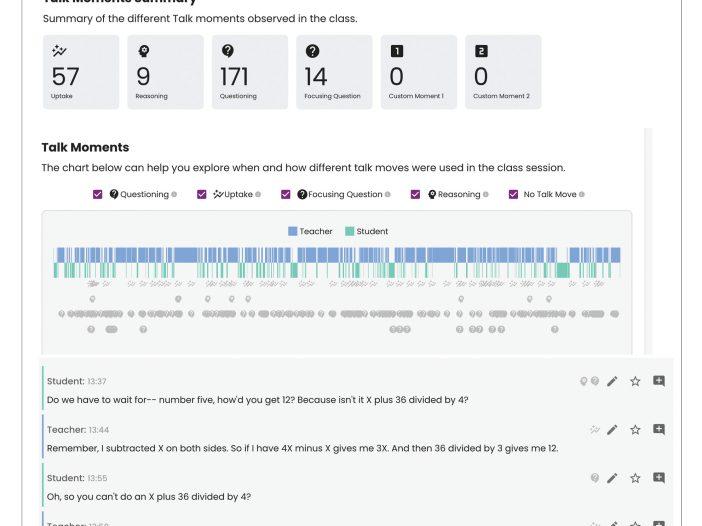Add comment to 13:37 student utterance

(659, 381)
